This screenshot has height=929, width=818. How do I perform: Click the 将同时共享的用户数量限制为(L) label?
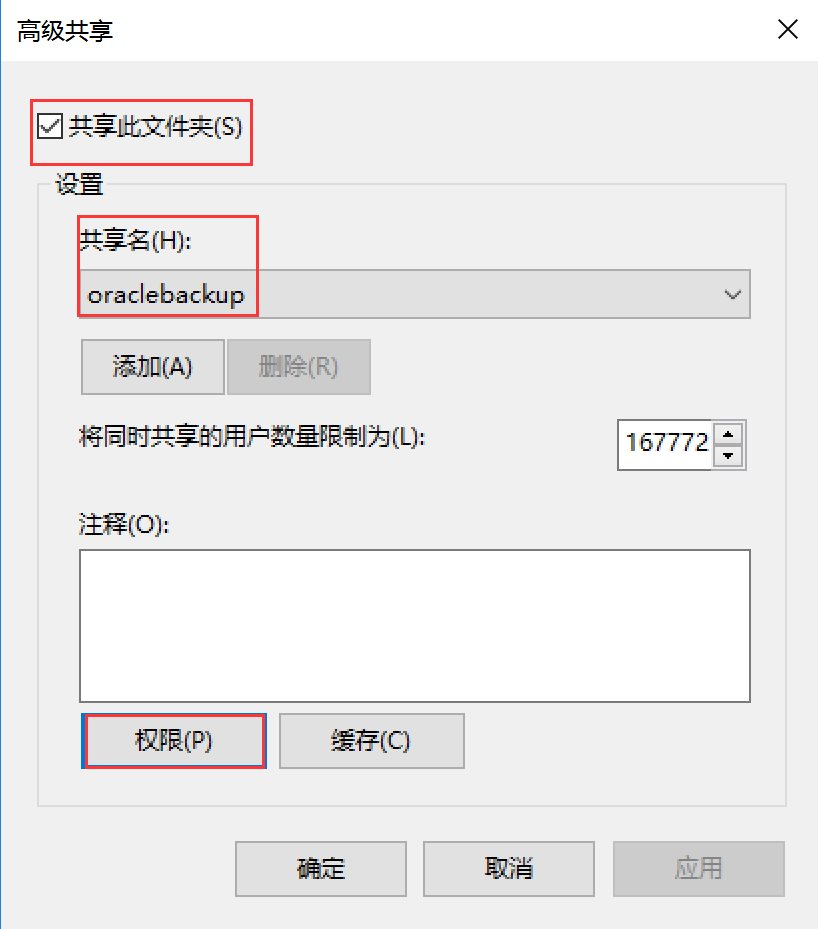pos(252,437)
